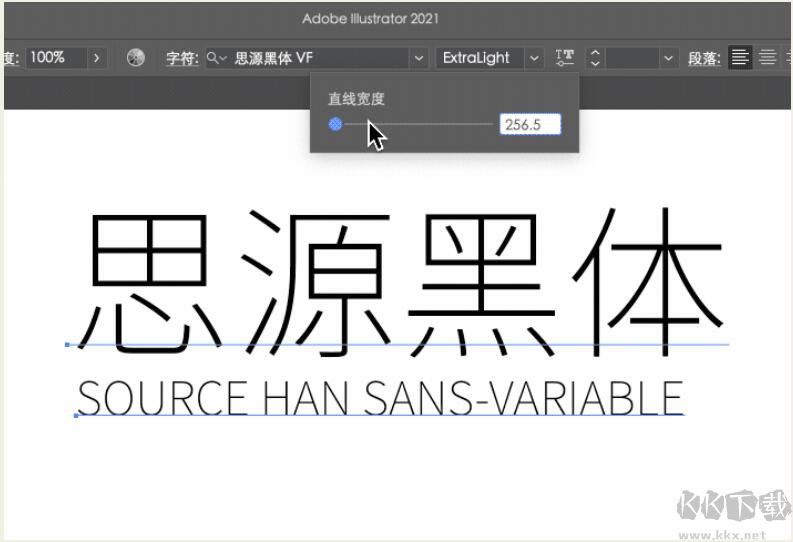Click the recolor artwork color wheel icon
Viewport: 793px width, 542px height.
point(136,58)
